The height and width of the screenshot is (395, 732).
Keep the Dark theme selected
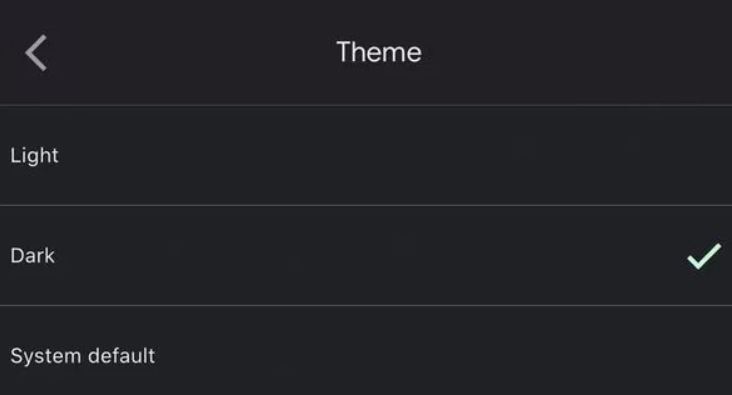click(x=366, y=255)
